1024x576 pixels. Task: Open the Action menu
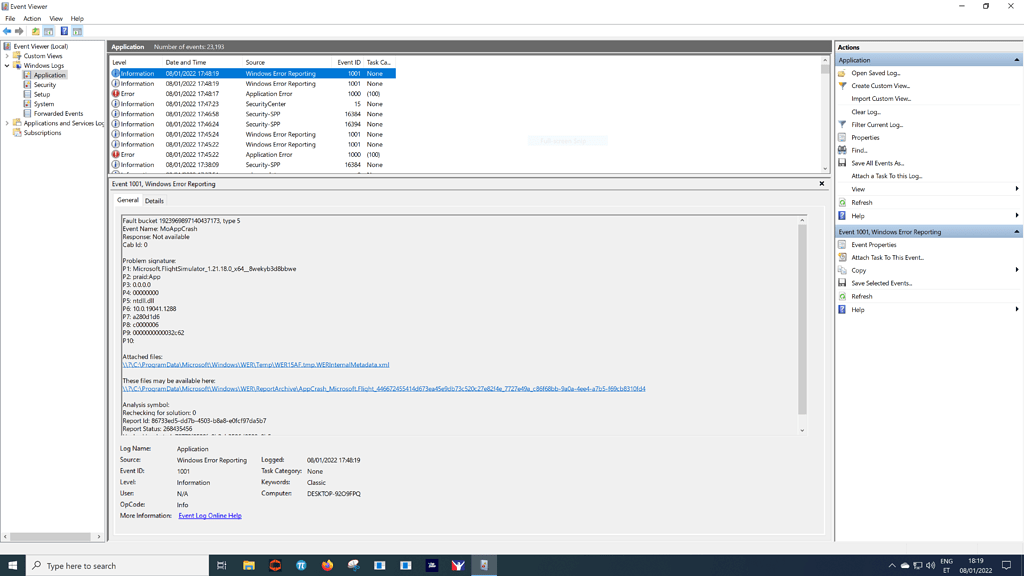pyautogui.click(x=32, y=18)
